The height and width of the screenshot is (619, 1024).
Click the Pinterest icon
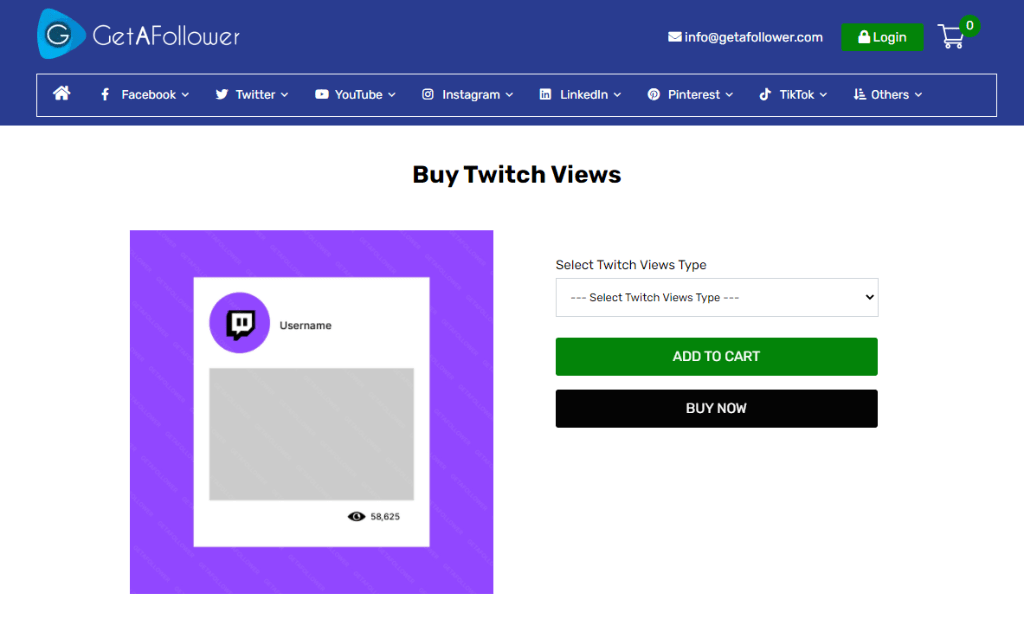(654, 94)
